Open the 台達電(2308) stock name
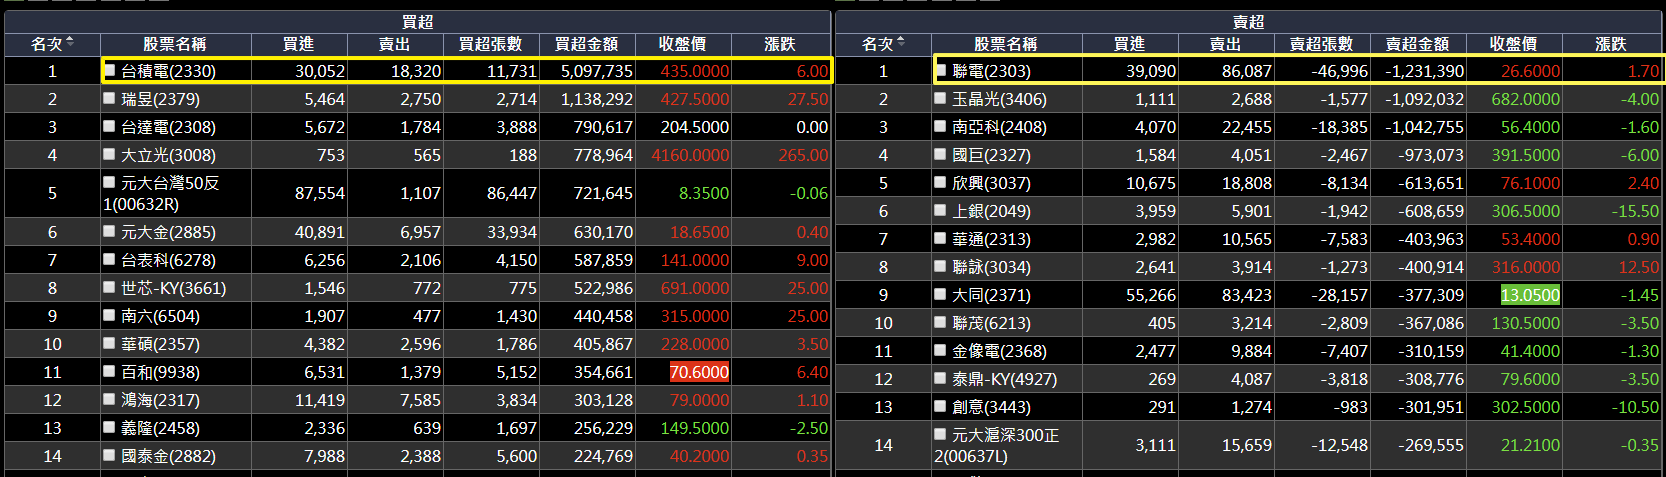Screen dimensions: 1666x477 click(168, 127)
